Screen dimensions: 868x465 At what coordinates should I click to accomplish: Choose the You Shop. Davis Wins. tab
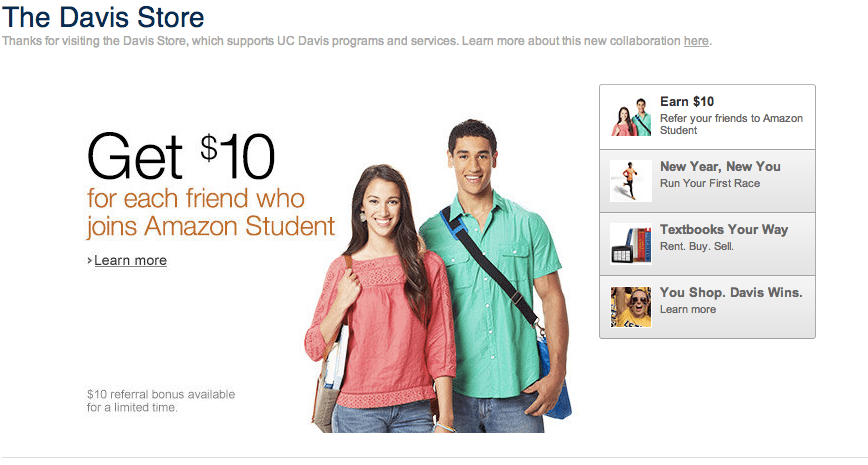707,307
